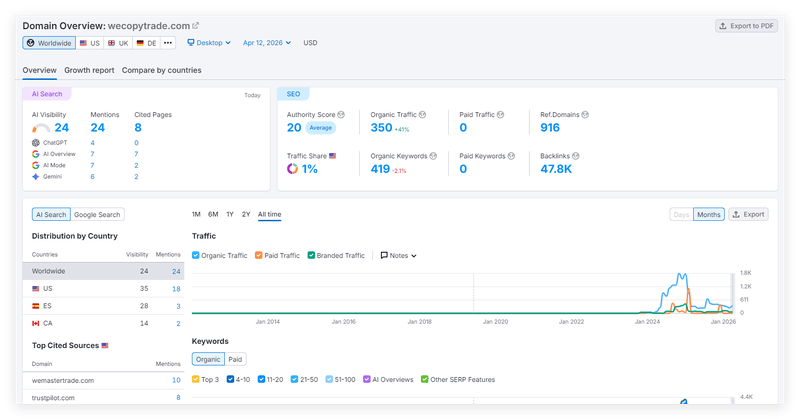Switch region to US flag button
The image size is (800, 419).
point(90,43)
